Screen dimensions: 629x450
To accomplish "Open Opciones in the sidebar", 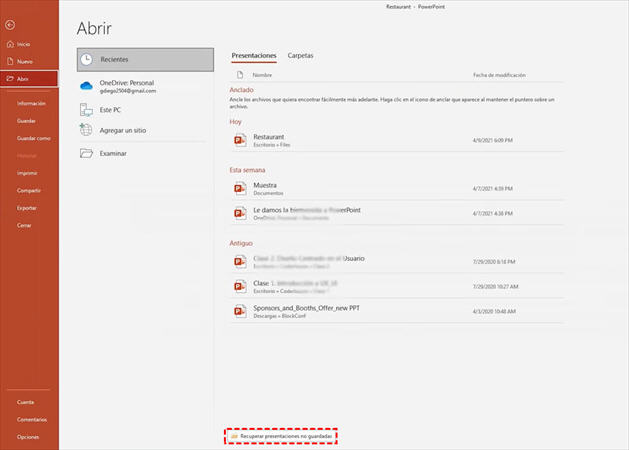I will (28, 437).
